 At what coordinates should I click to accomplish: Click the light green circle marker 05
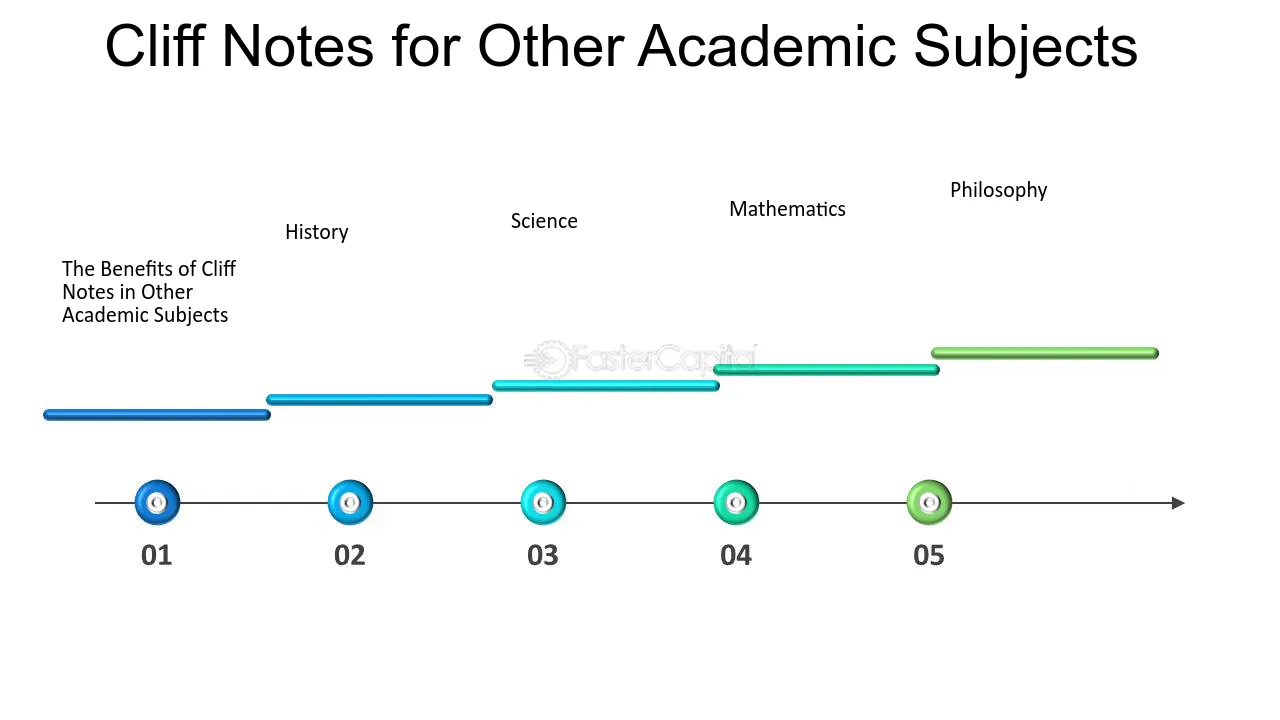pyautogui.click(x=929, y=503)
